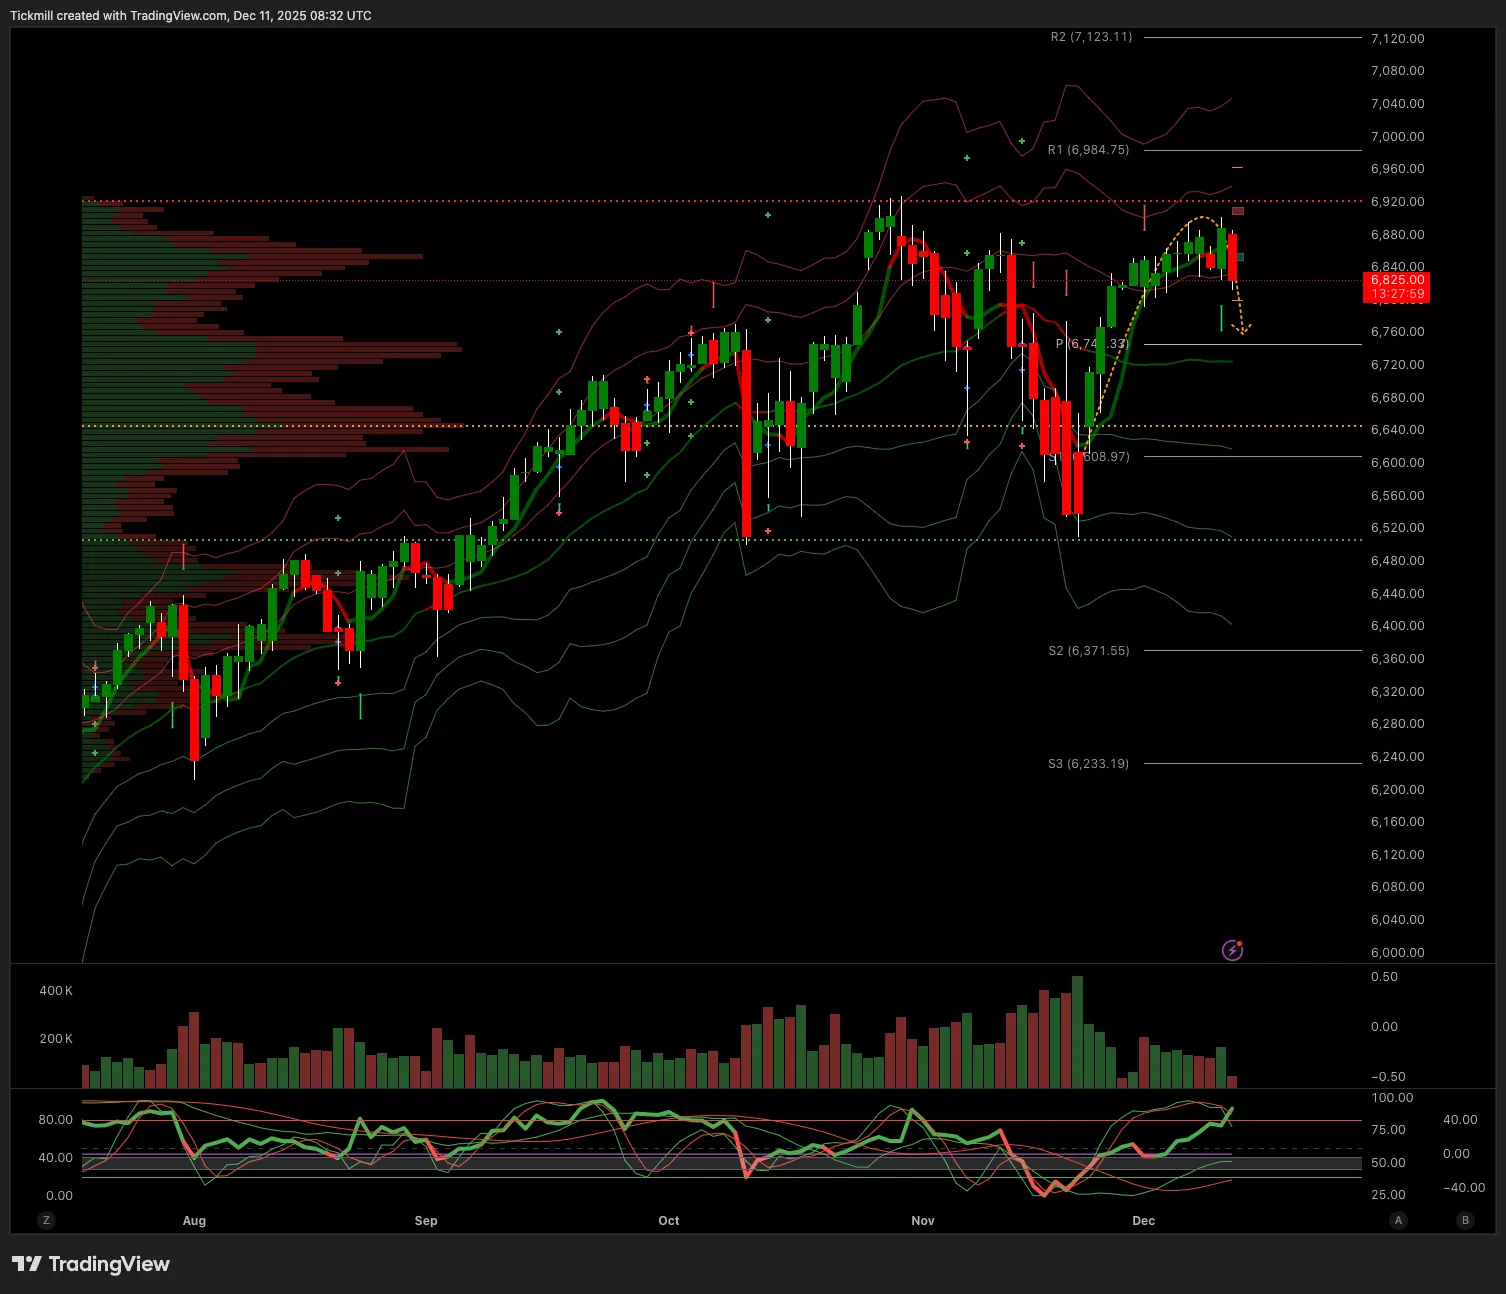Click the Nov label on time axis
1506x1294 pixels.
(923, 1220)
